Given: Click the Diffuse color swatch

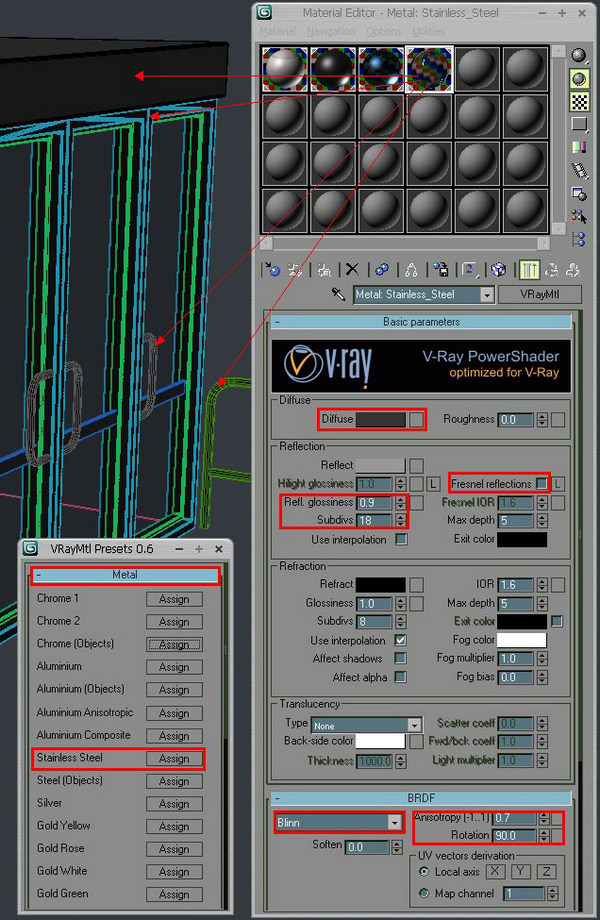Looking at the screenshot, I should pyautogui.click(x=380, y=420).
